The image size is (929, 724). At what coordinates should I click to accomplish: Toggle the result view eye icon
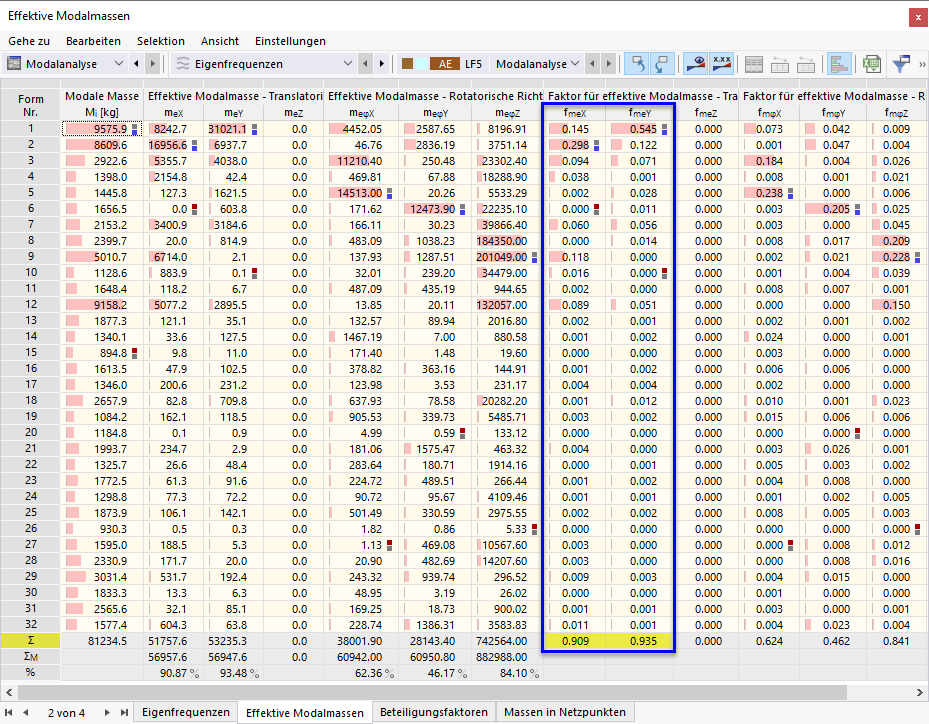coord(696,63)
